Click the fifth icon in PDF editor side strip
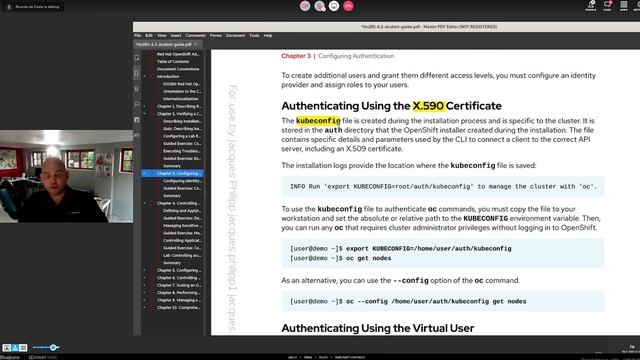This screenshot has height=360, width=640. coord(137,120)
